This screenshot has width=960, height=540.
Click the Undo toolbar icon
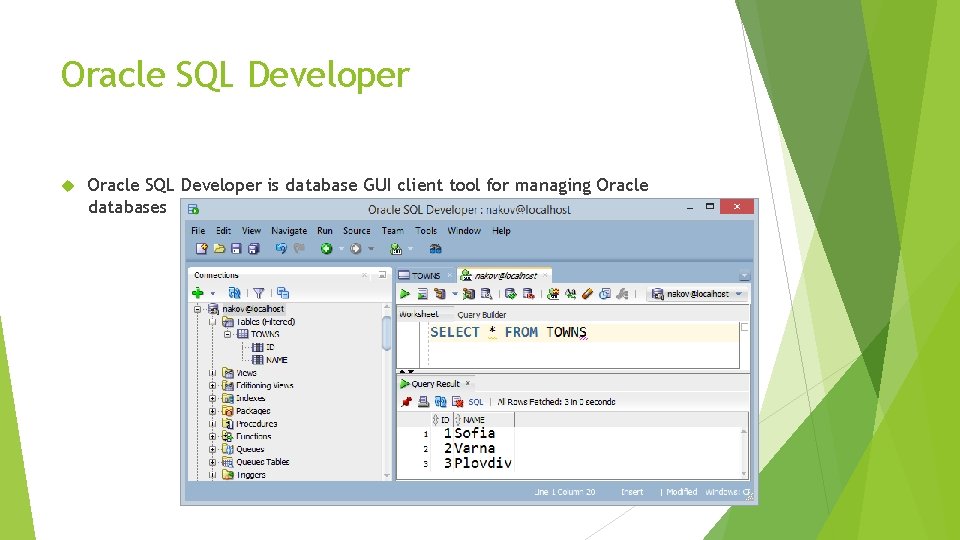pos(281,249)
